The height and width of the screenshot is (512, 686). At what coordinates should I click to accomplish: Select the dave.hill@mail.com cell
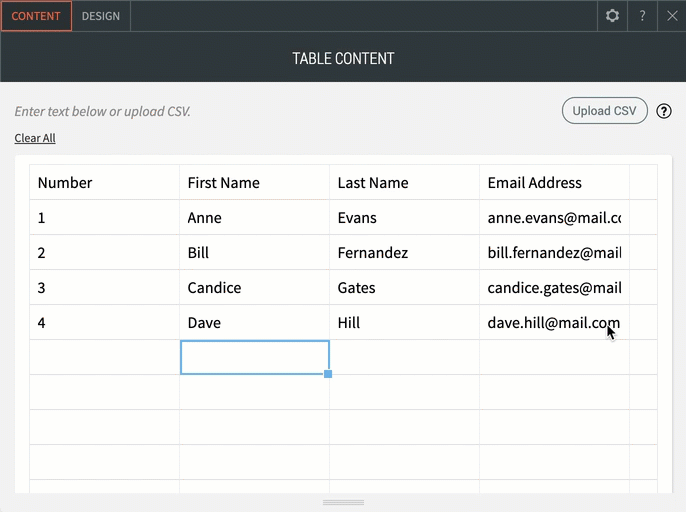coord(554,323)
